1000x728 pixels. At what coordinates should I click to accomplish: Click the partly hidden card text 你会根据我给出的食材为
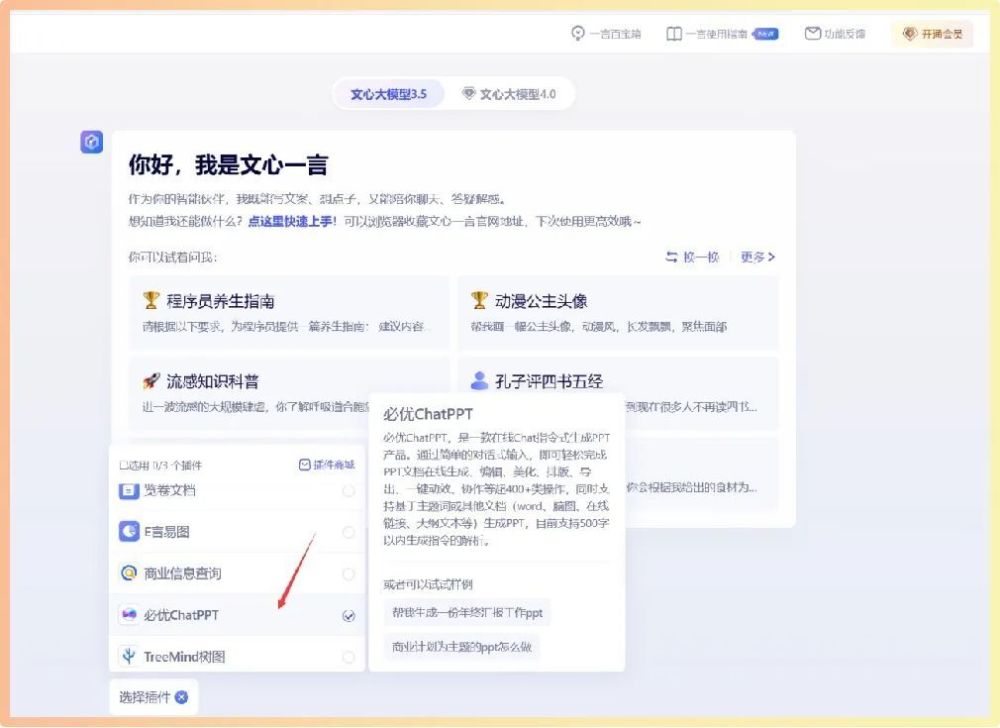(x=691, y=487)
